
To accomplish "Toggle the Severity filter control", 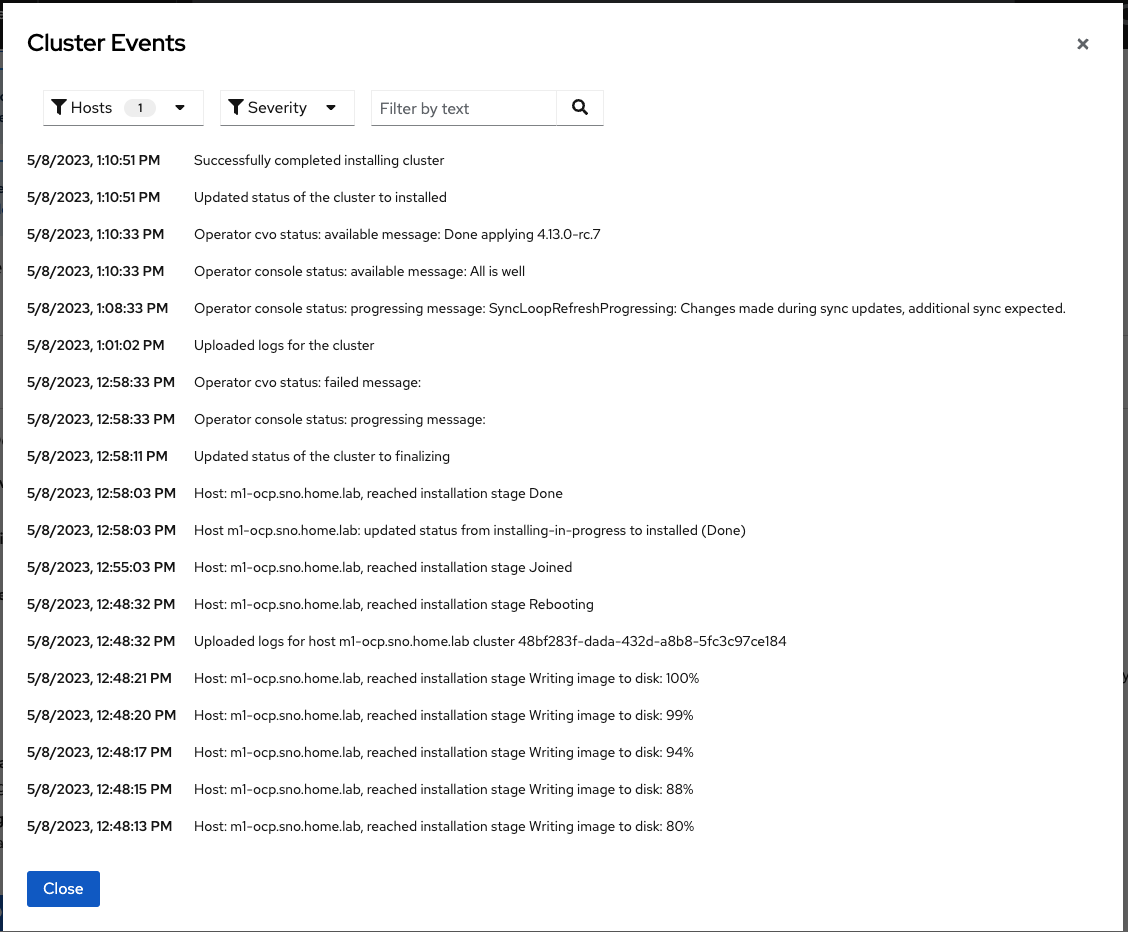I will pyautogui.click(x=287, y=107).
